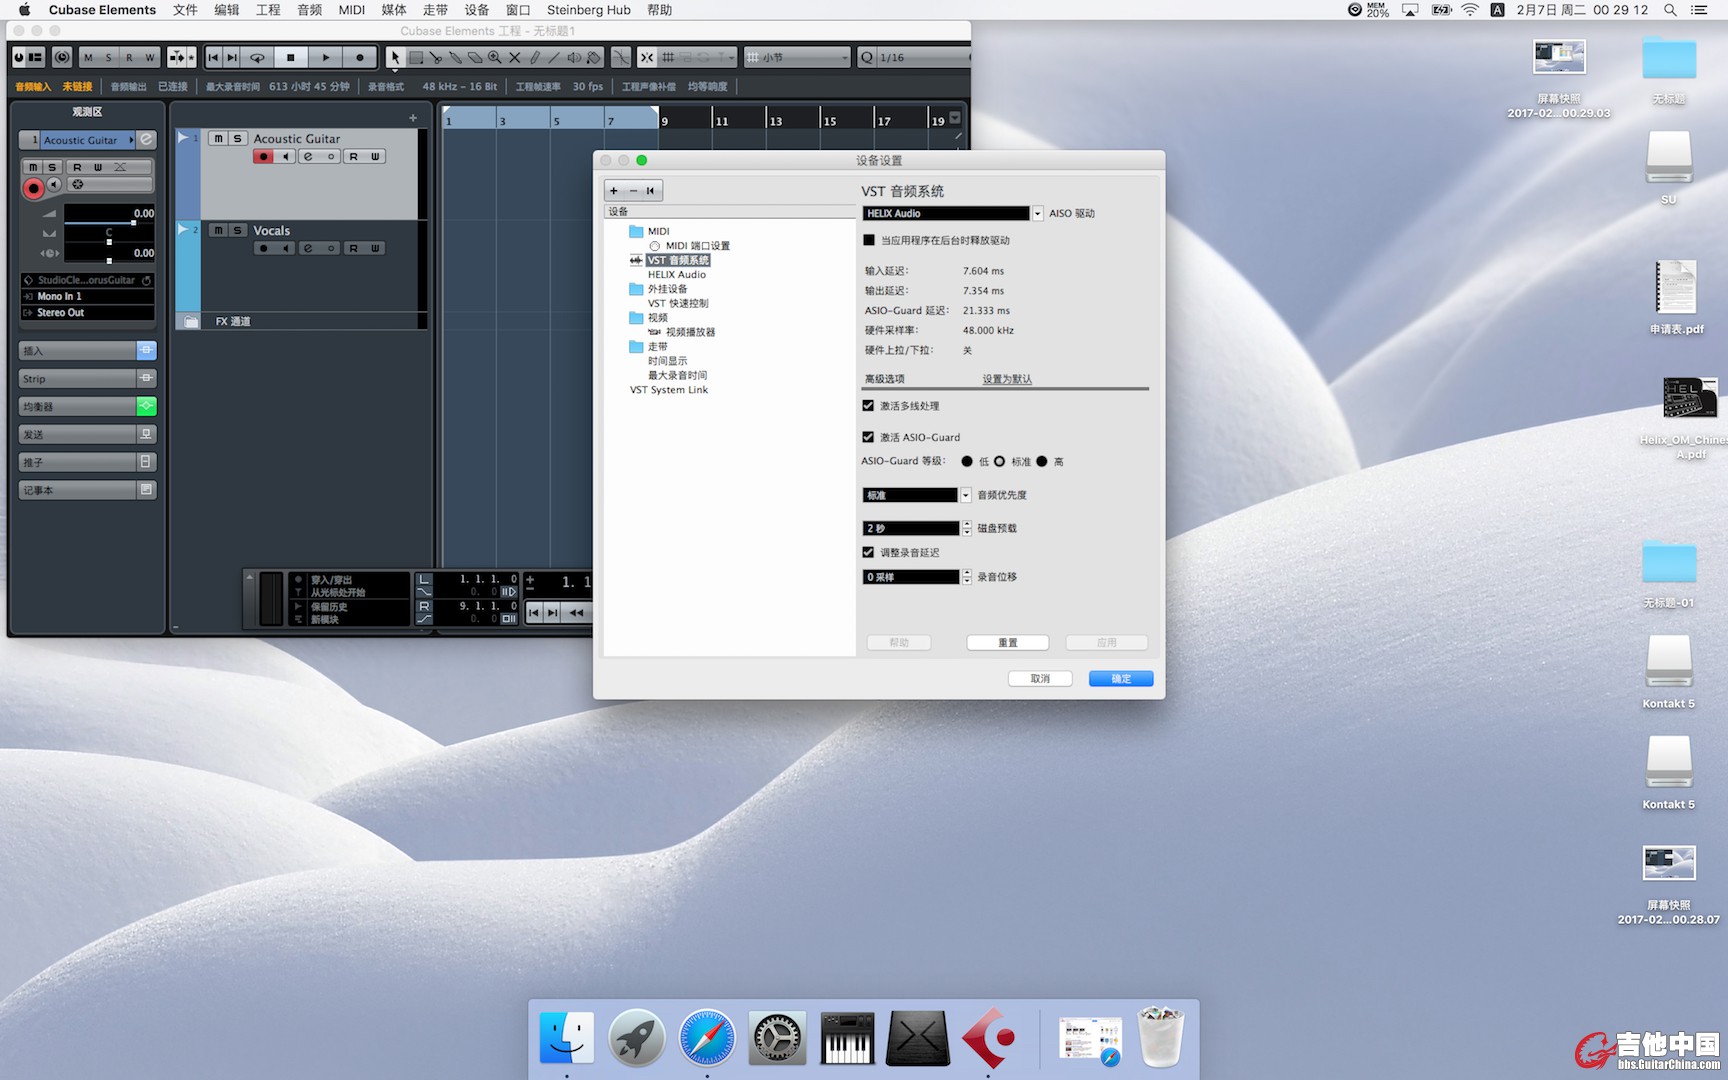Open the Steinberg Hub menu
Screen dimensions: 1728x1080
pos(588,10)
